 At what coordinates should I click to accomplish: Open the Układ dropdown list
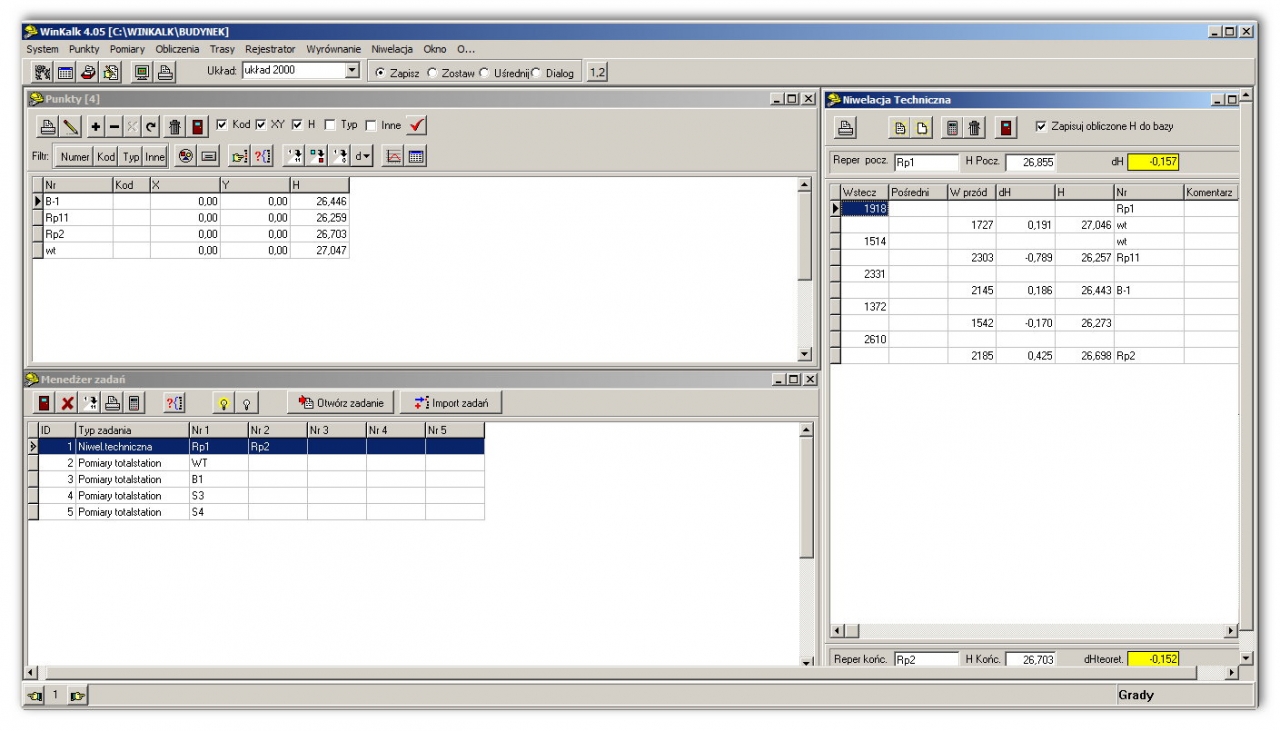pos(352,71)
